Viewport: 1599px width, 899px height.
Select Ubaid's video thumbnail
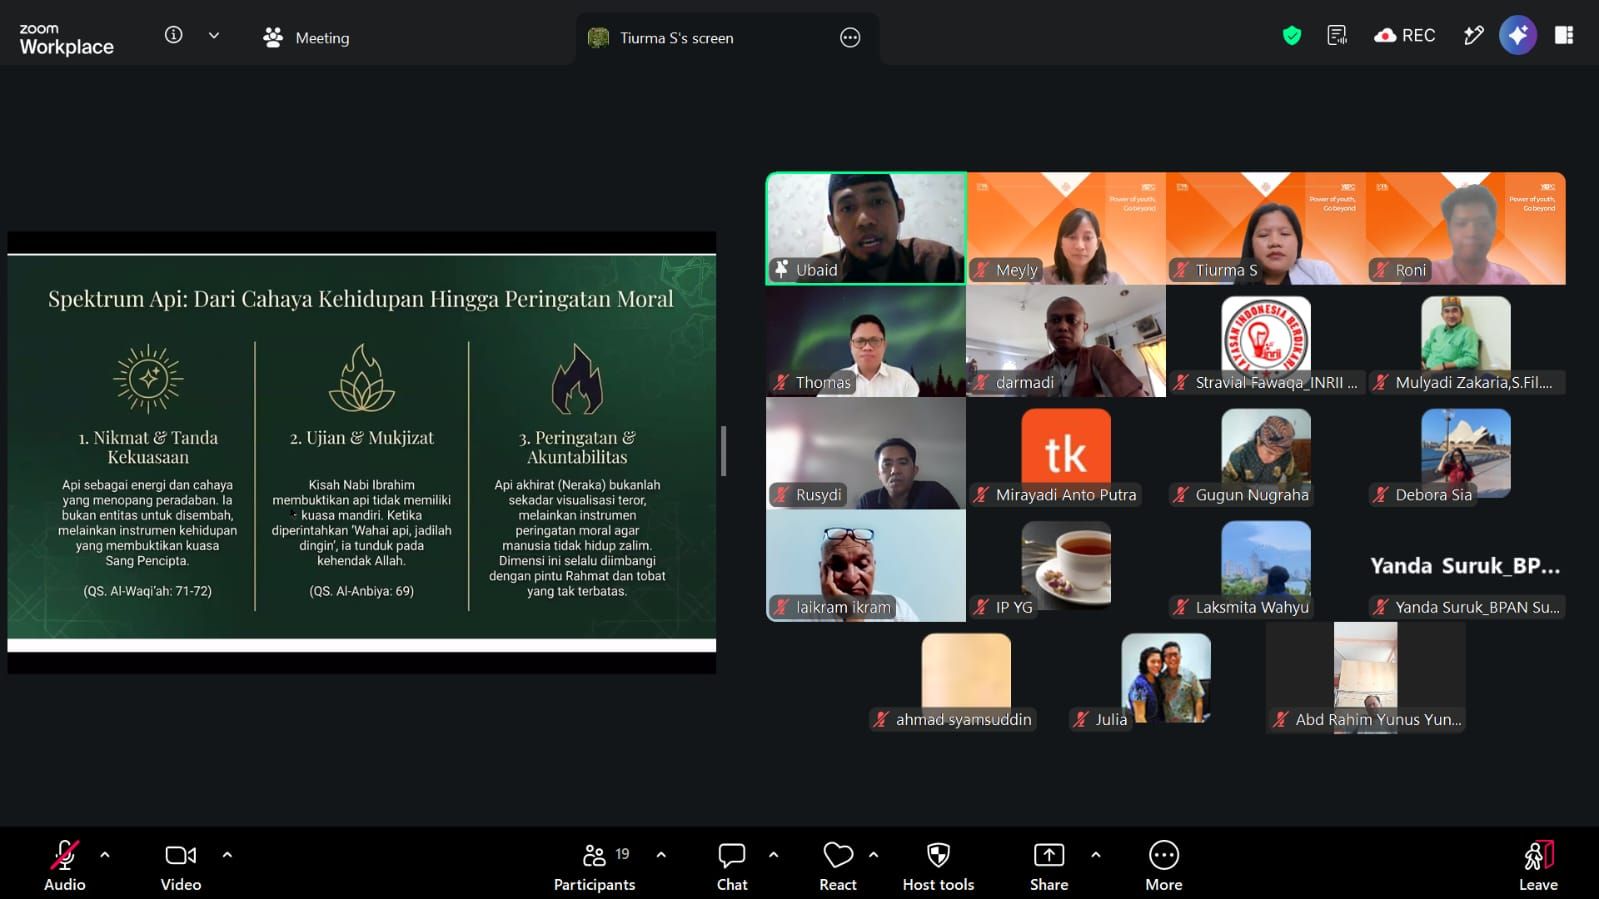866,229
